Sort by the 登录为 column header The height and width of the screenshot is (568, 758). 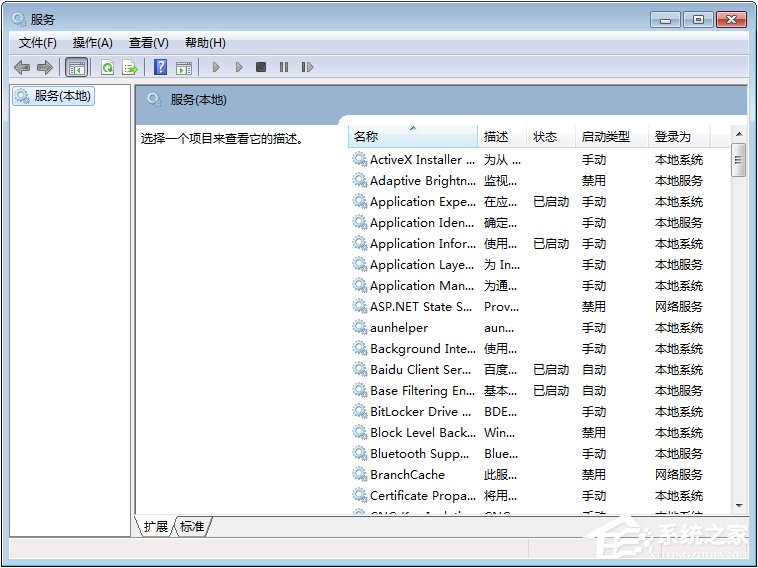[679, 137]
